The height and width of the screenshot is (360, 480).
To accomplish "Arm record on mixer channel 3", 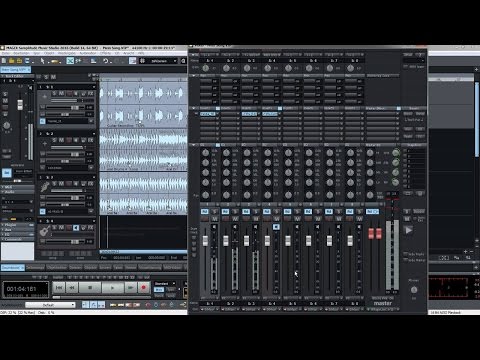I will 246,219.
